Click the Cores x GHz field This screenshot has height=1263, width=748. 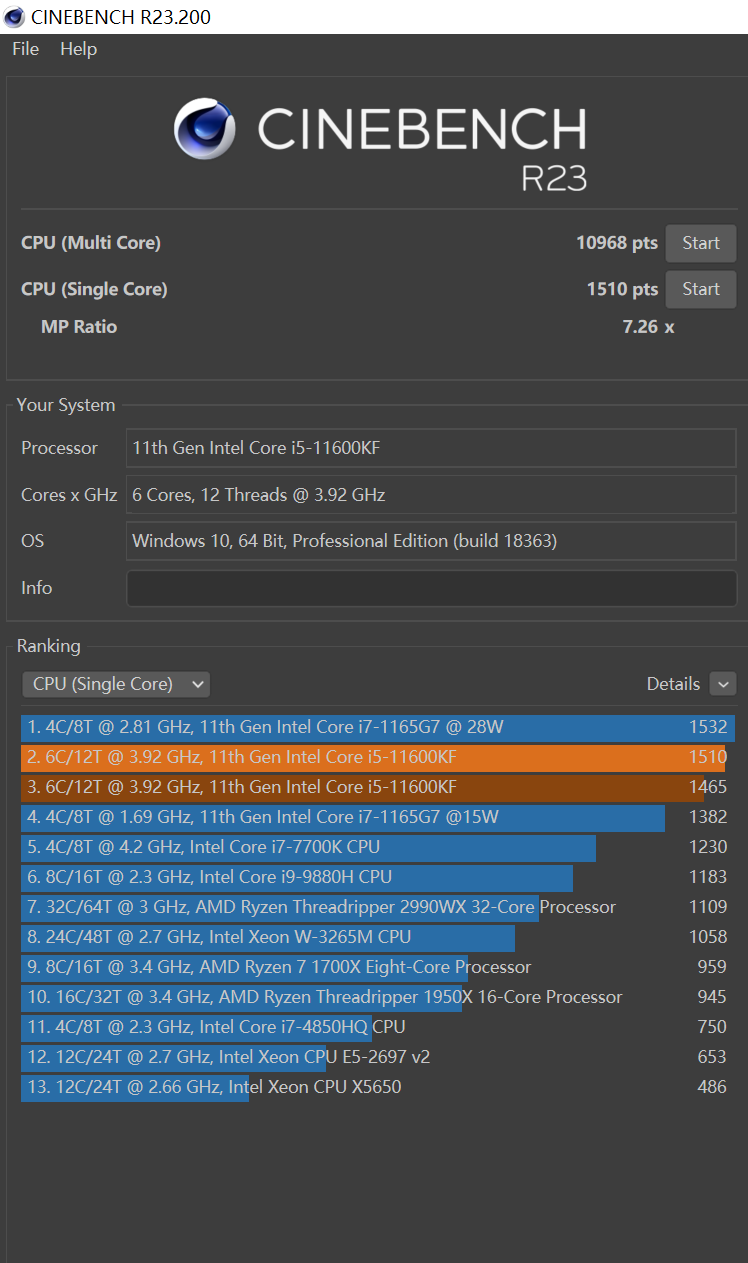[x=431, y=495]
